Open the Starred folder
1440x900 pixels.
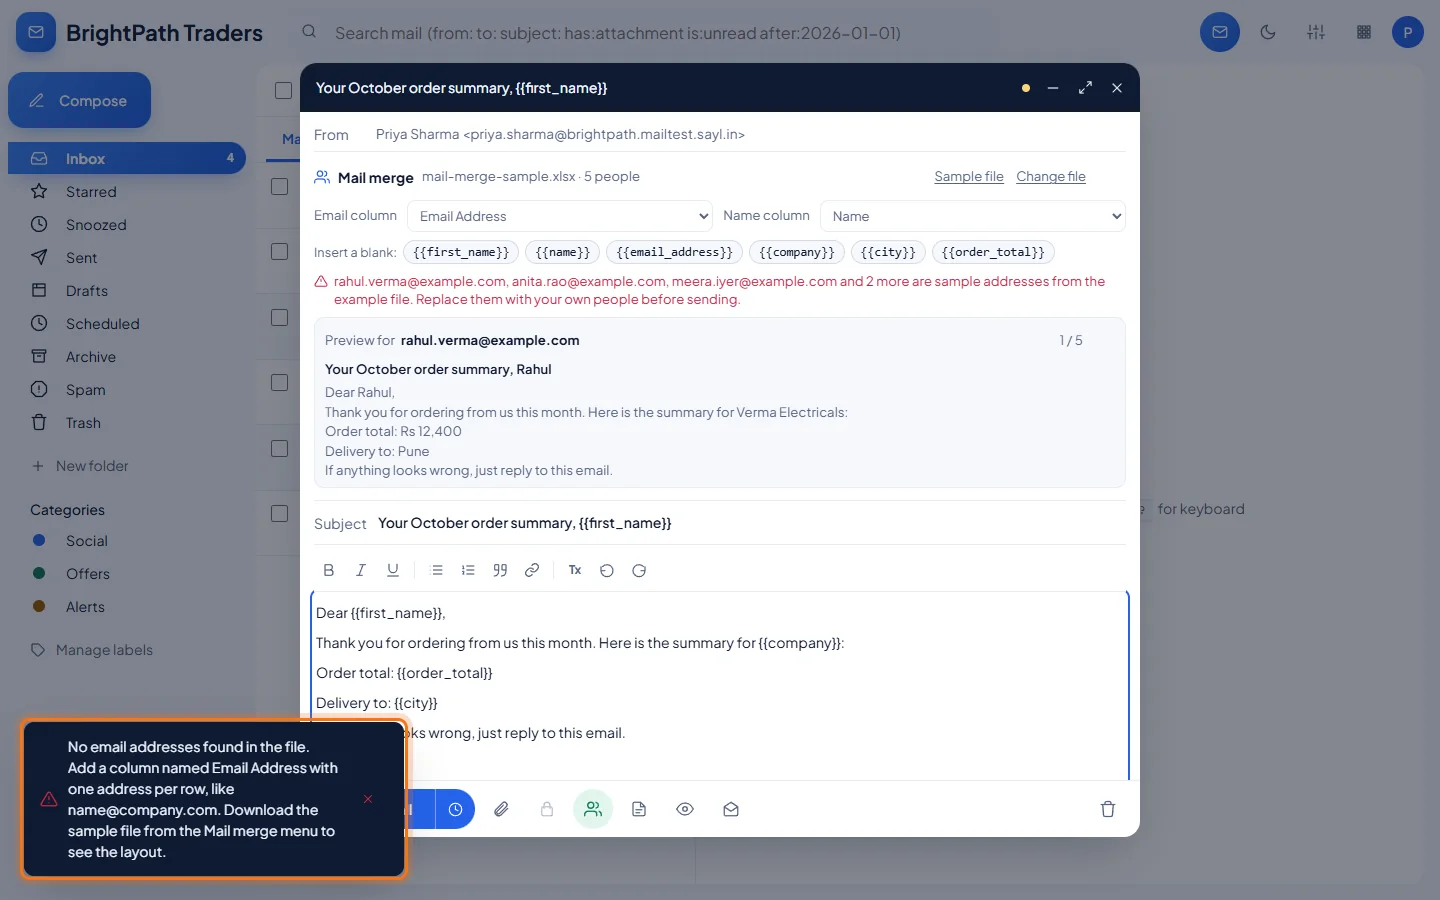pos(127,191)
